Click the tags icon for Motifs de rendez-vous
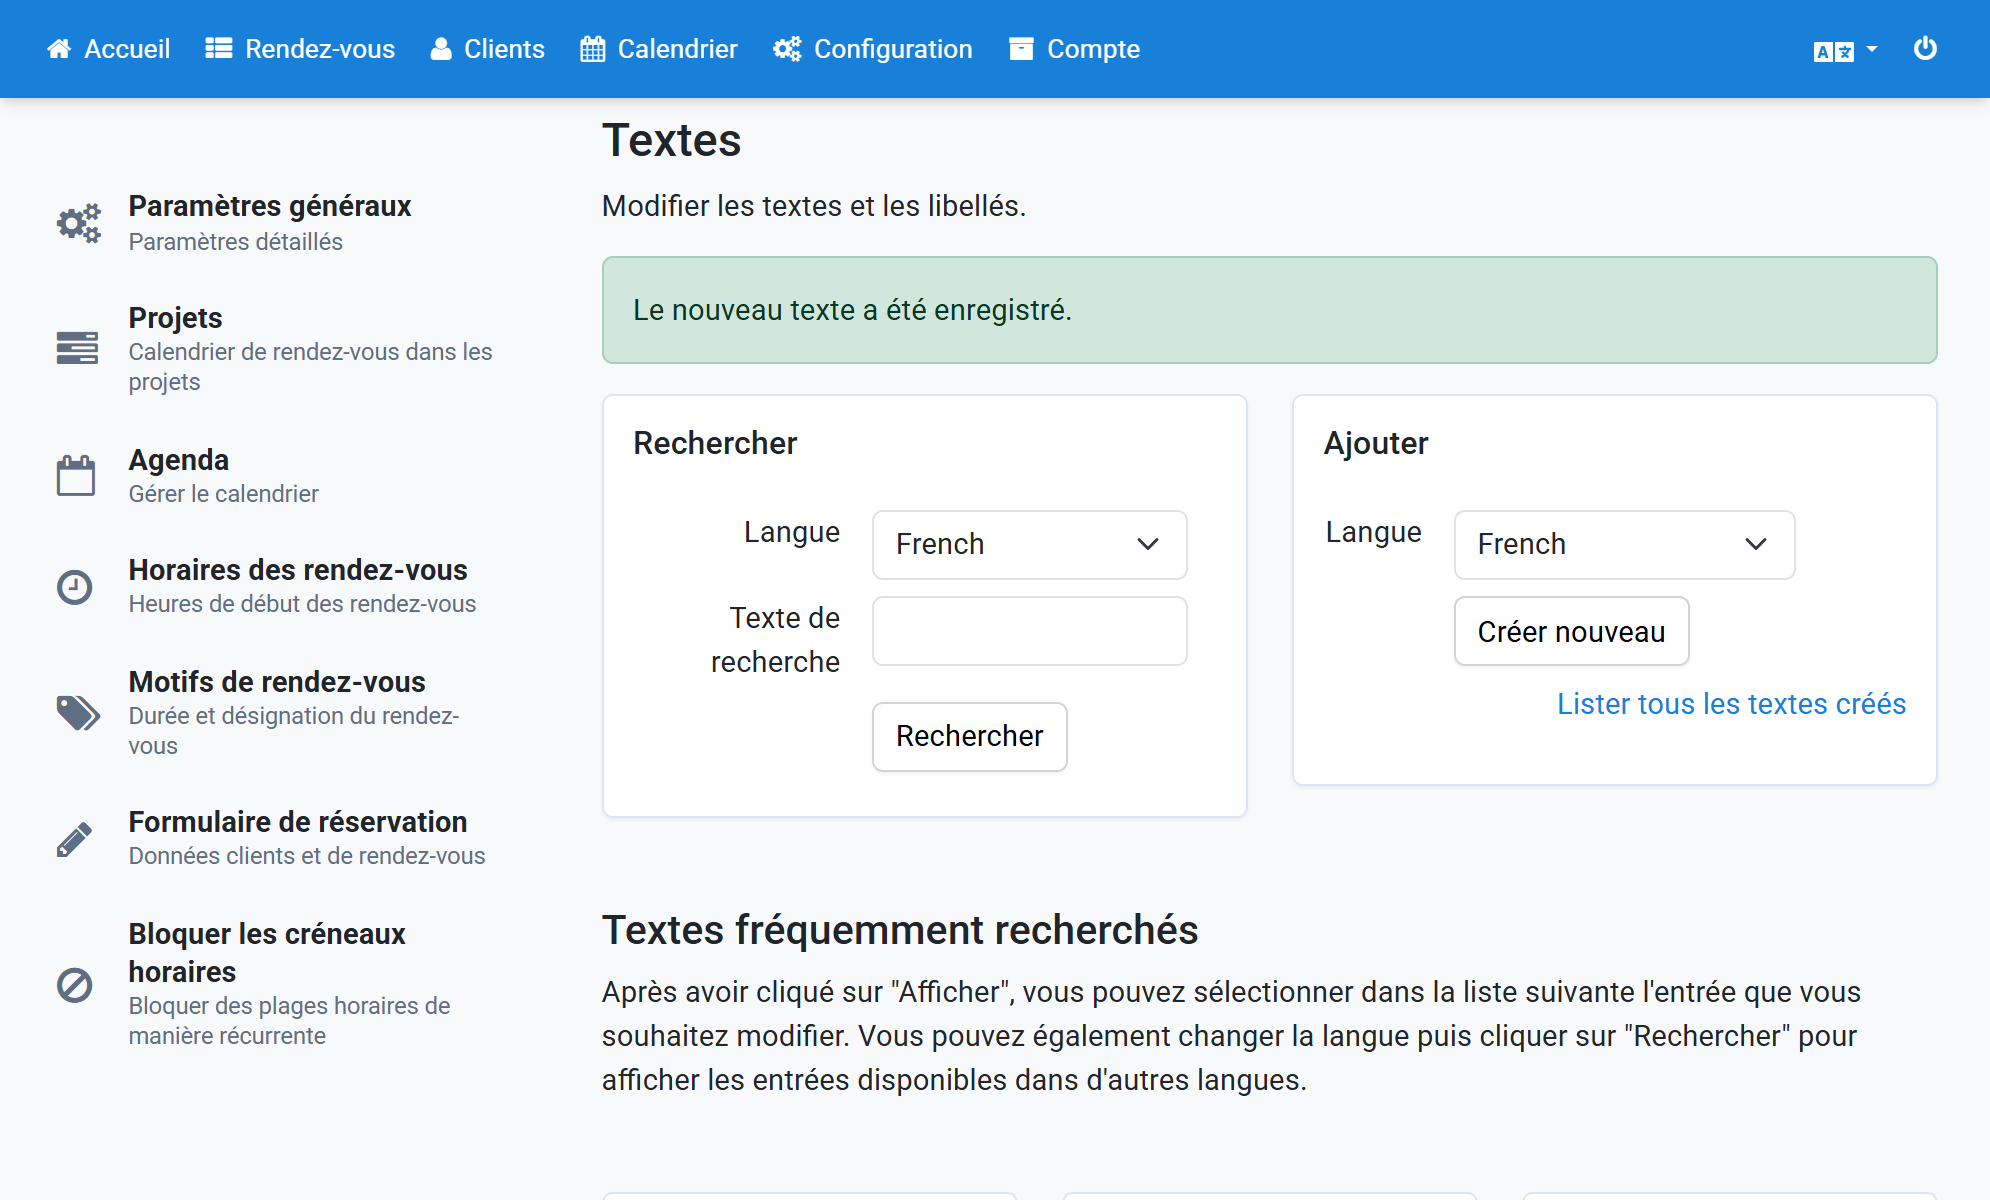 click(x=78, y=713)
